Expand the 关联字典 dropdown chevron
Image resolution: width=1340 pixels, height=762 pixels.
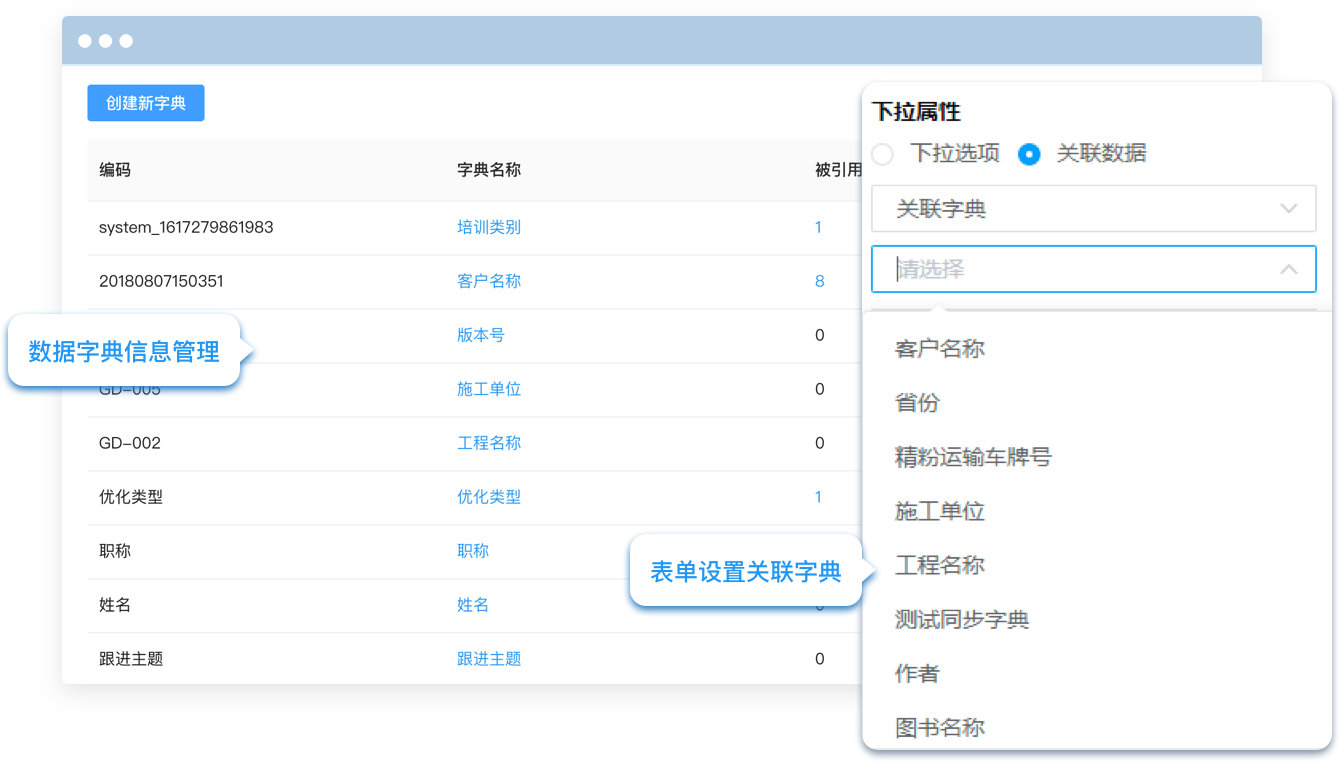pos(1288,209)
